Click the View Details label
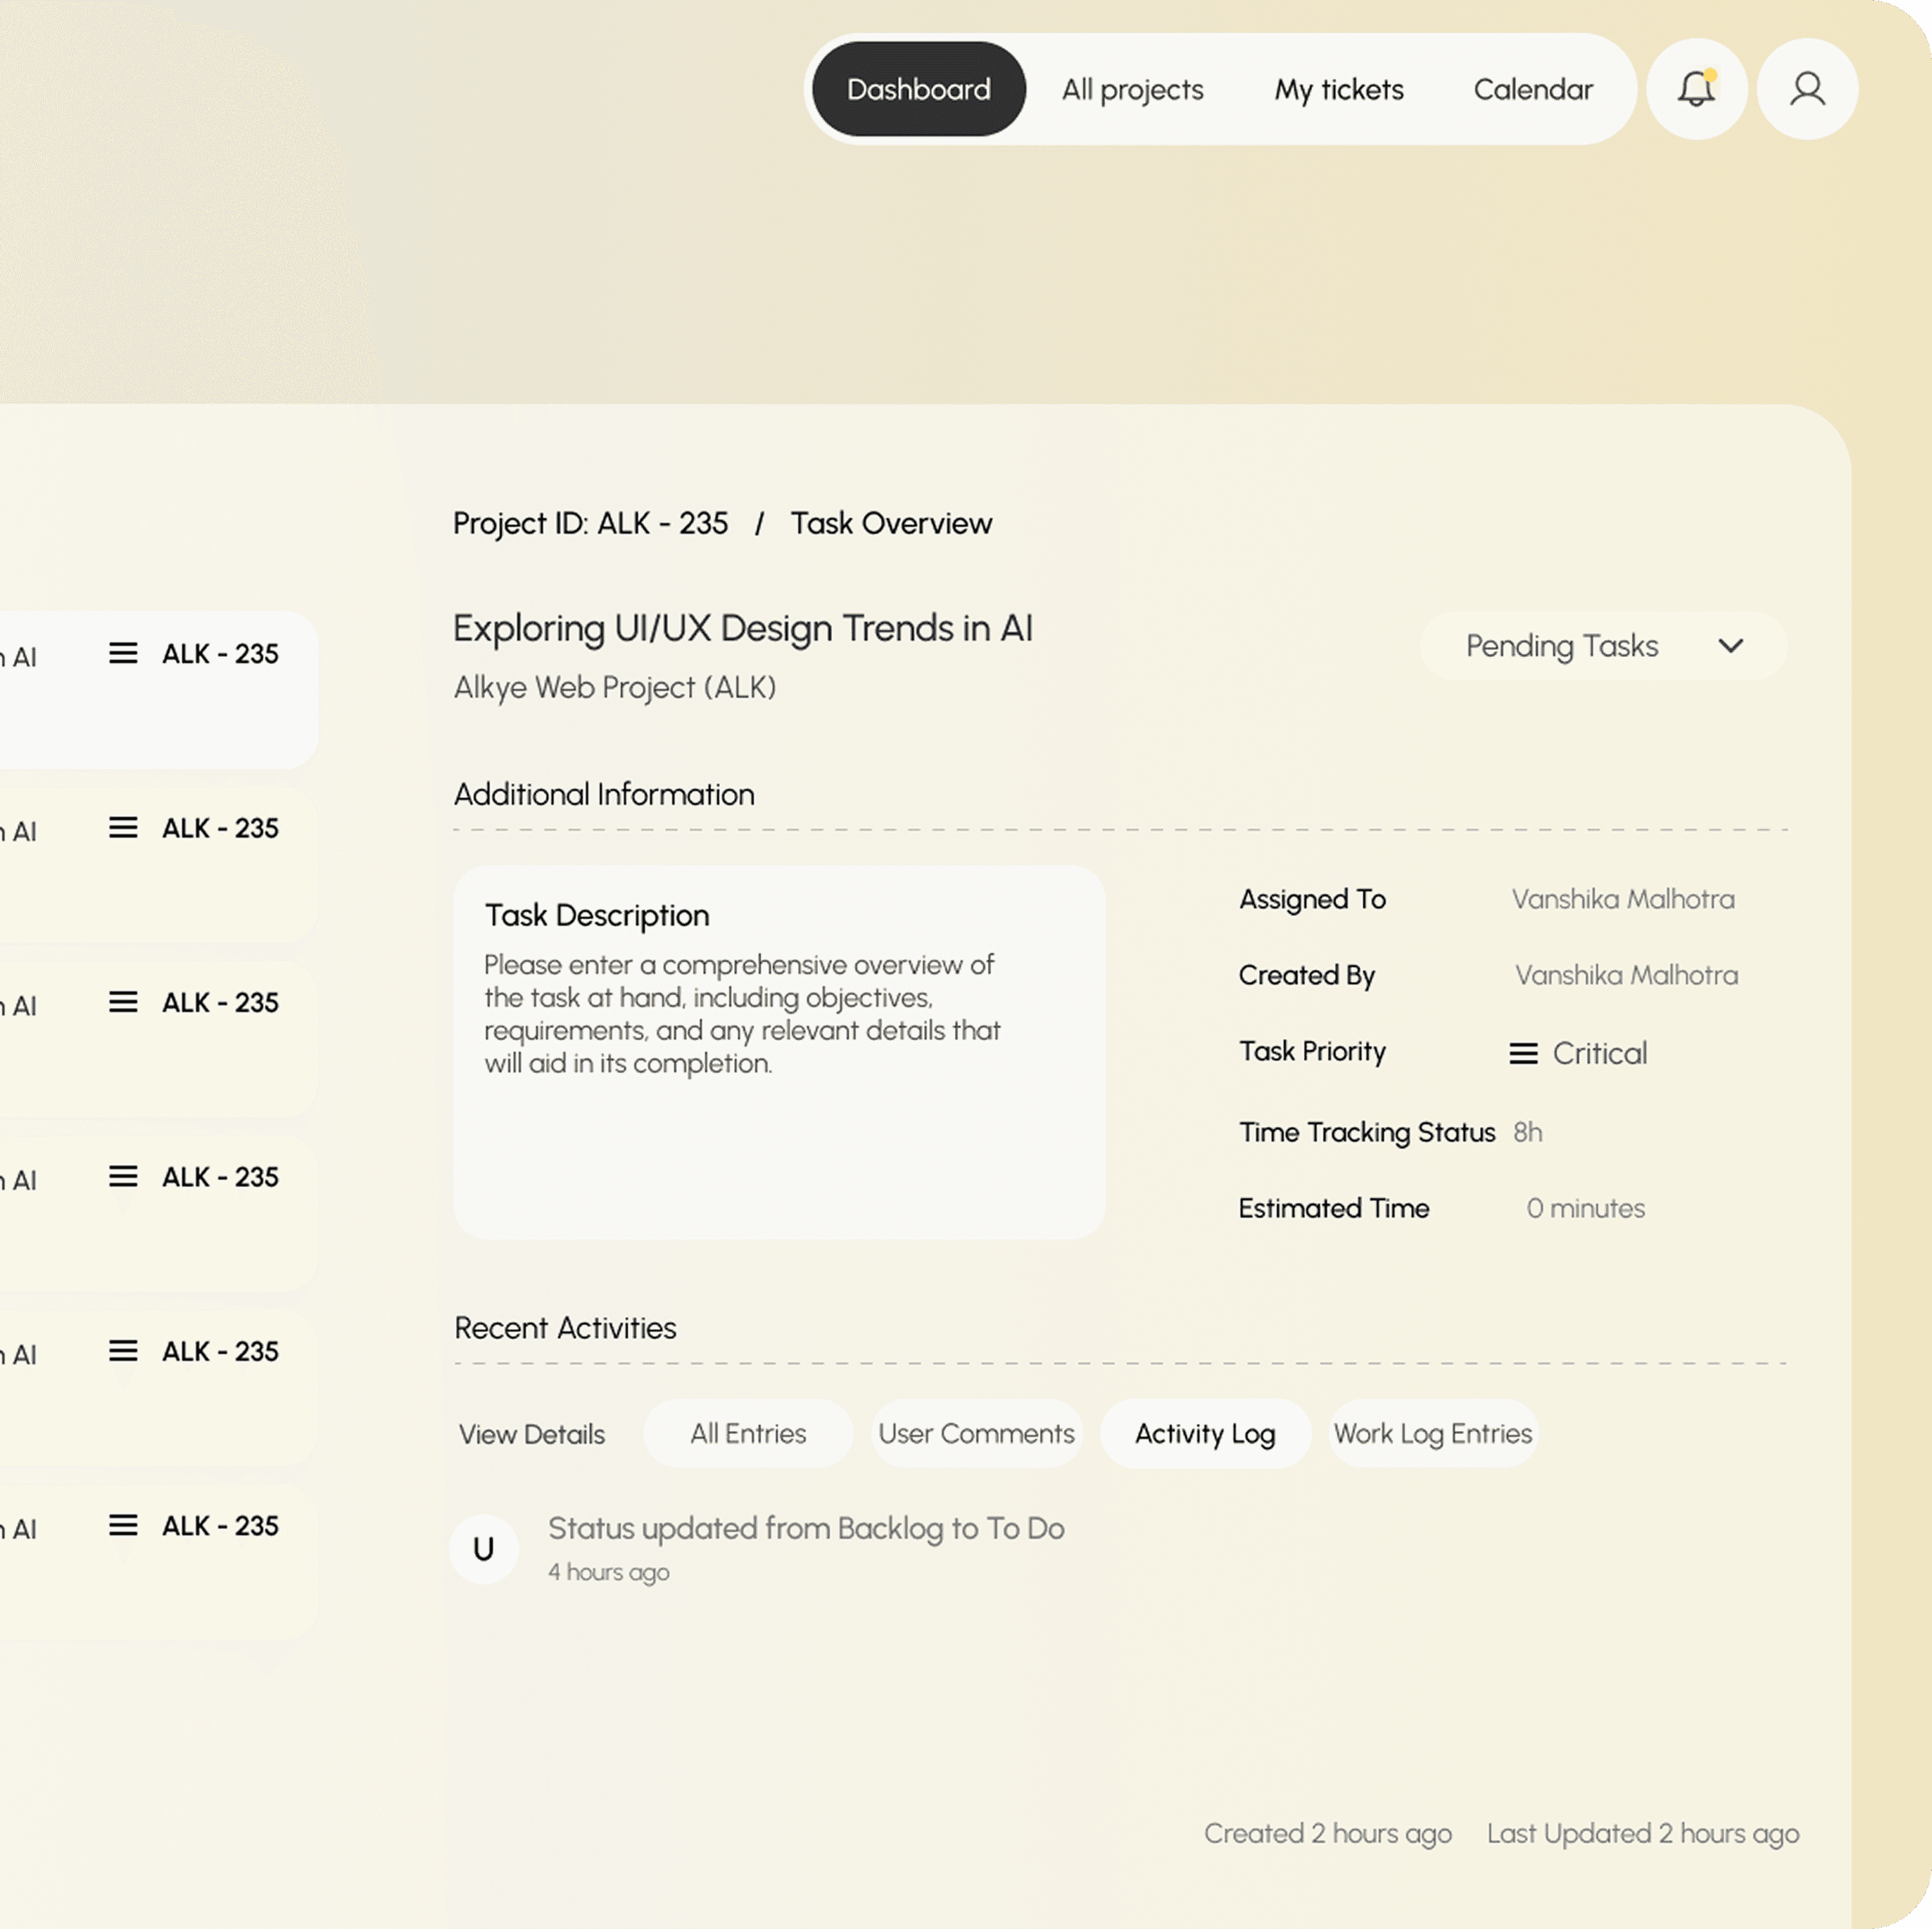The image size is (1932, 1929). click(532, 1434)
